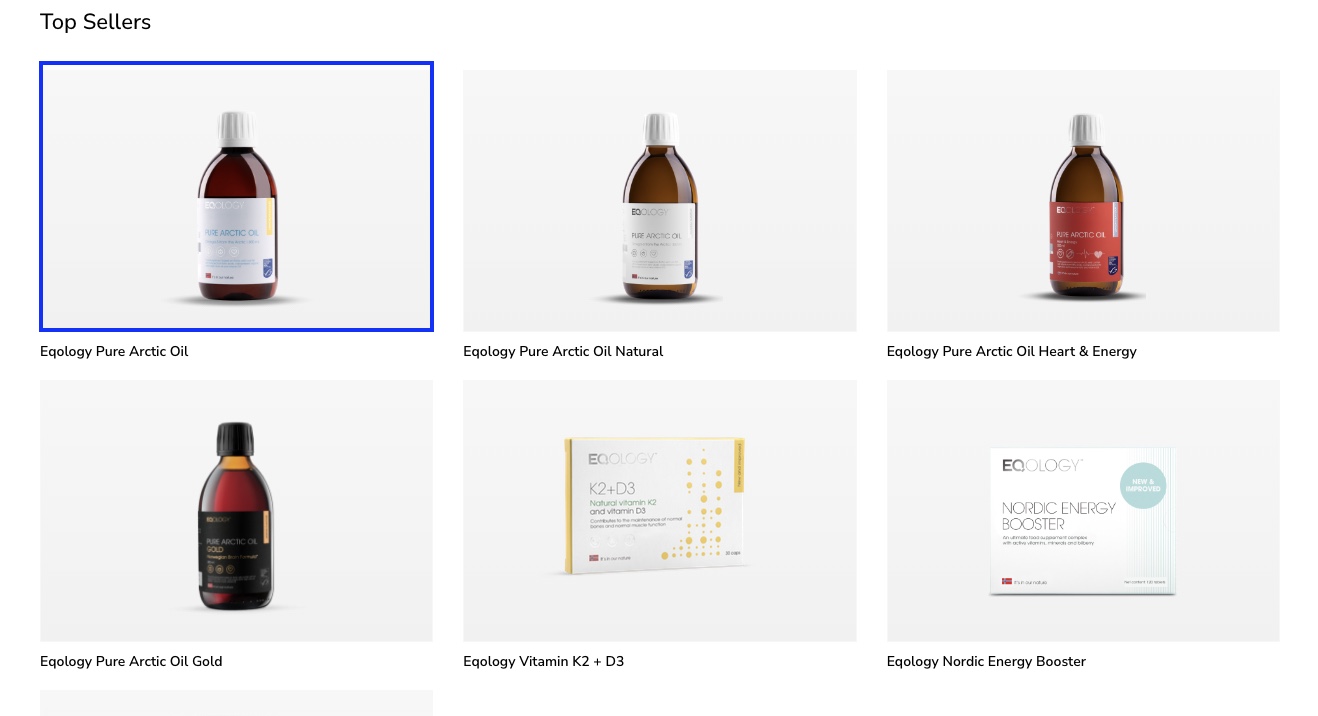Viewport: 1318px width, 716px height.
Task: Click the 'Eqology Pure Arctic Oil Natural' title
Action: (x=563, y=352)
